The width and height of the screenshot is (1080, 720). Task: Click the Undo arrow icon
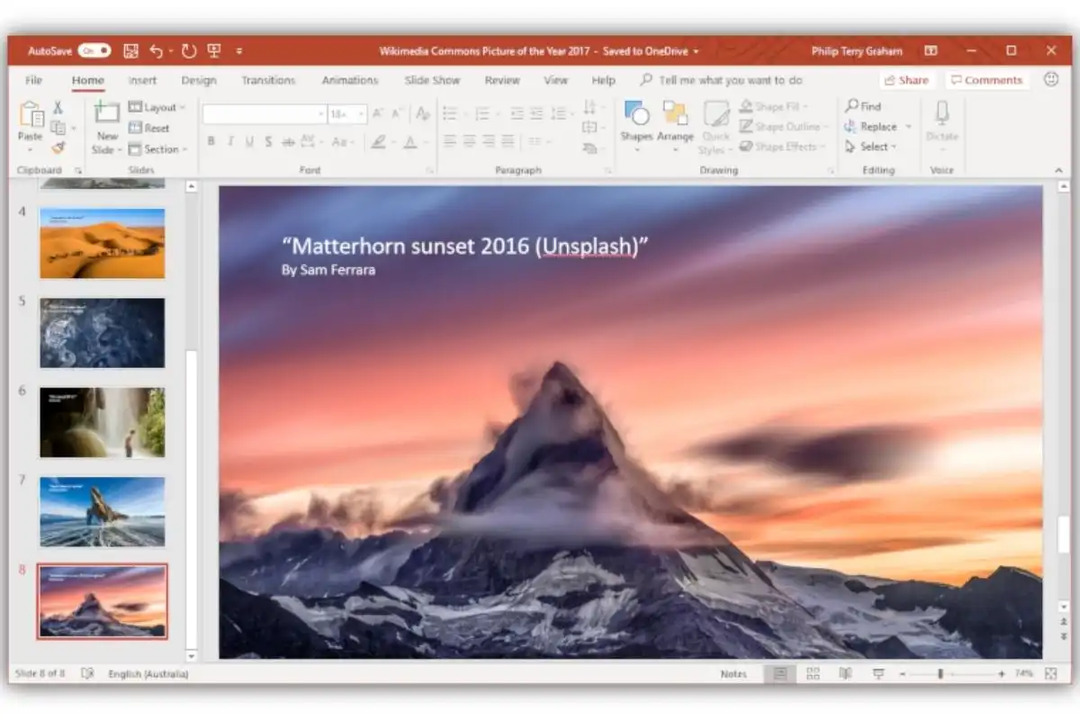coord(156,51)
